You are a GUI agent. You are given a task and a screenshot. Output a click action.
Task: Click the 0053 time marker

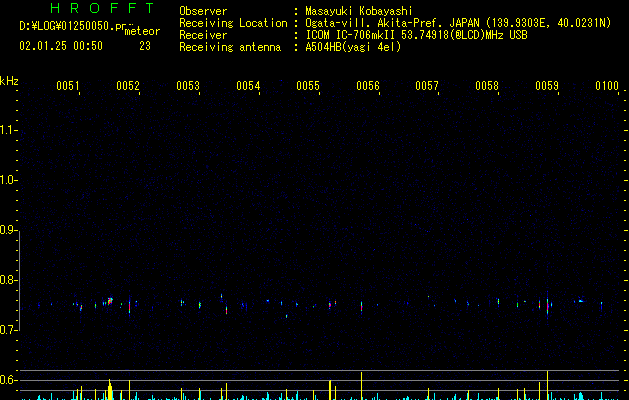click(x=188, y=86)
